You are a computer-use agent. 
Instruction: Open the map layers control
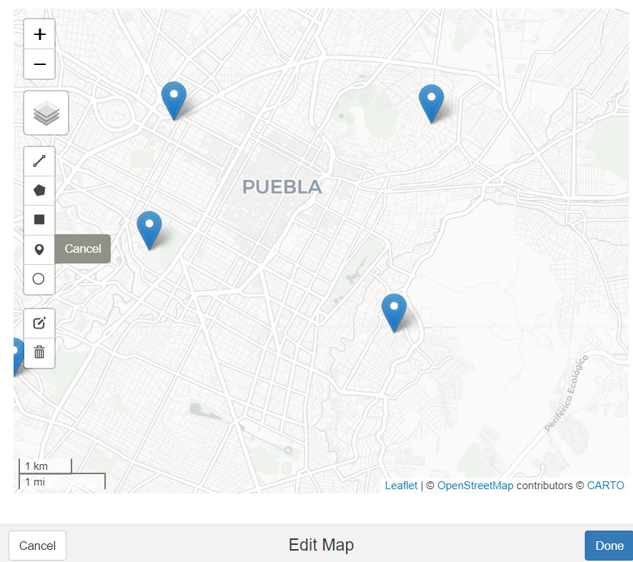point(46,114)
